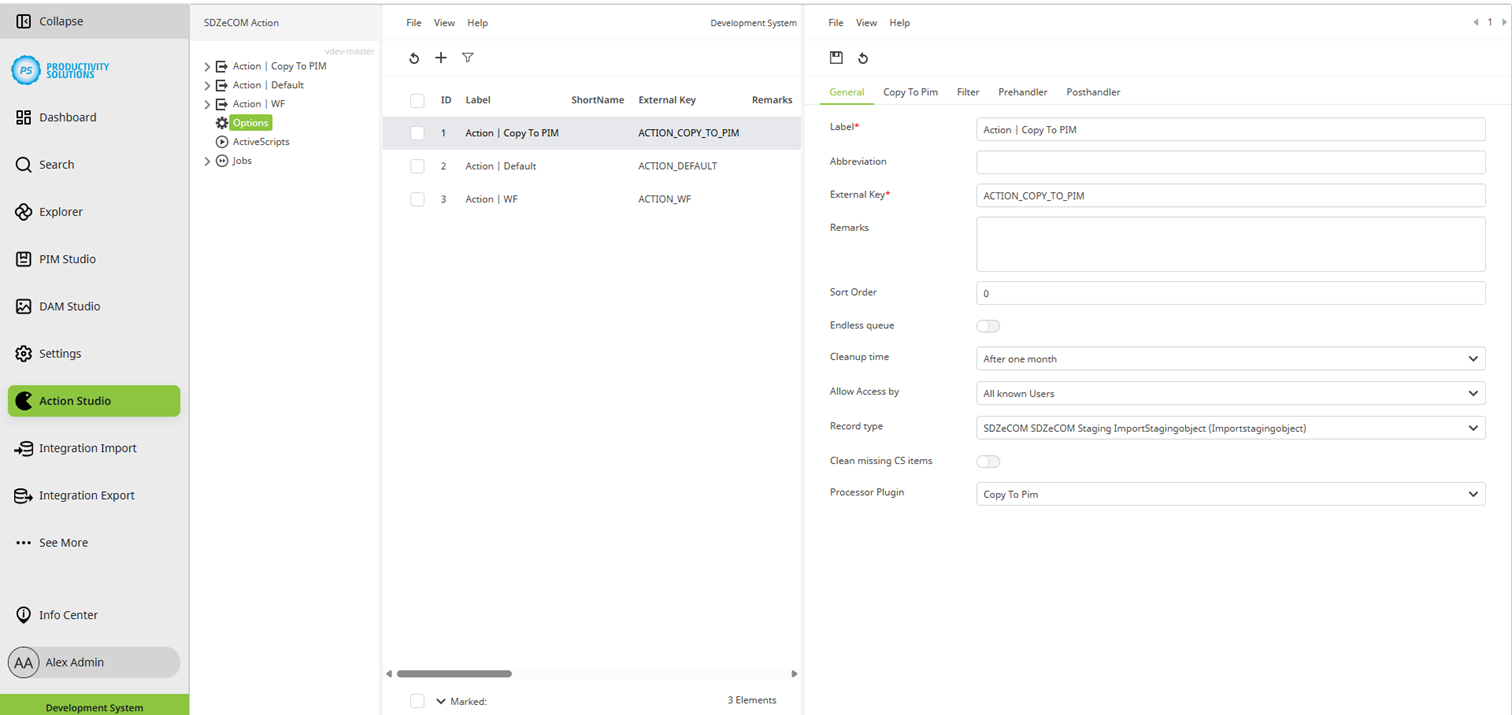The image size is (1512, 715).
Task: Expand Action | Default tree node
Action: [x=207, y=86]
